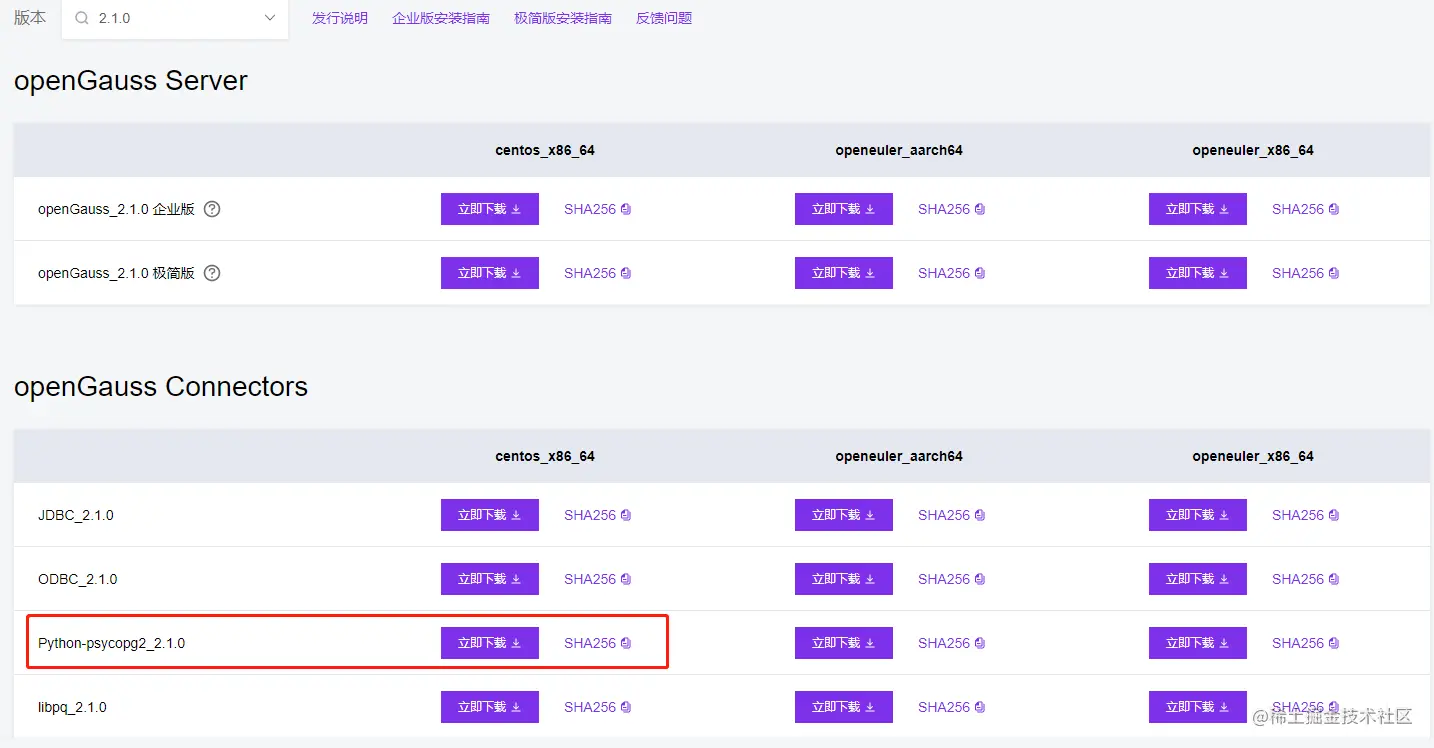Open the 极简版安装指南 link
Screen dimensions: 1434x748
coord(563,18)
